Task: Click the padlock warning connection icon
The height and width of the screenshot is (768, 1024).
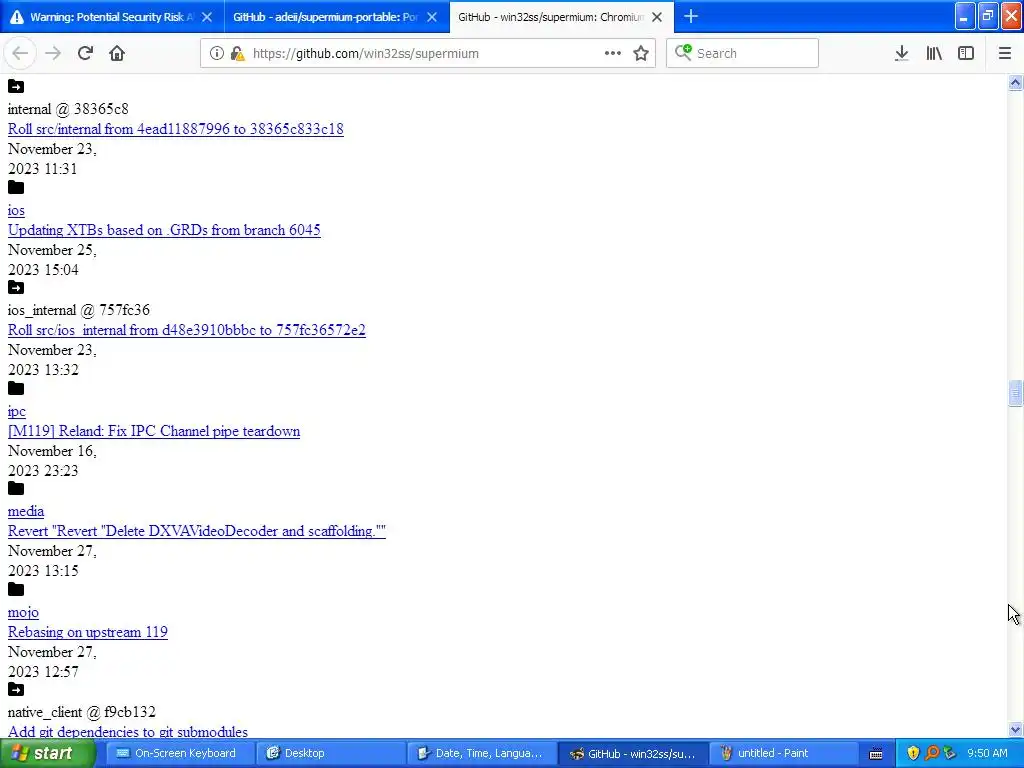Action: [x=238, y=54]
